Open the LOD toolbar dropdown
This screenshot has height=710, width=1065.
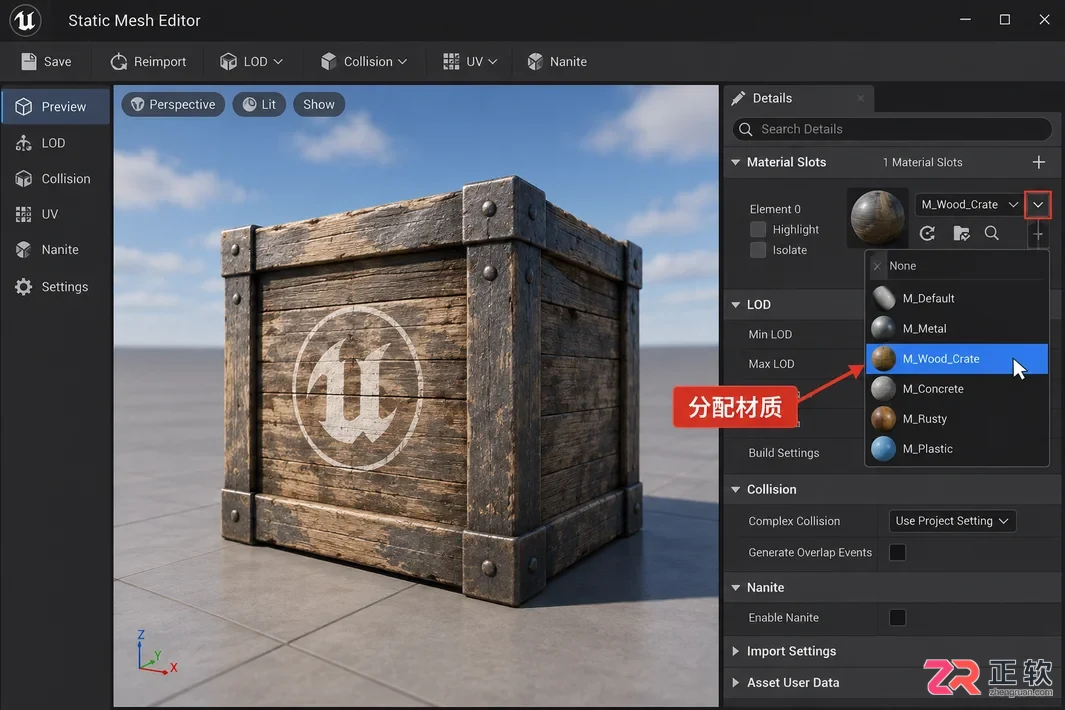point(251,62)
